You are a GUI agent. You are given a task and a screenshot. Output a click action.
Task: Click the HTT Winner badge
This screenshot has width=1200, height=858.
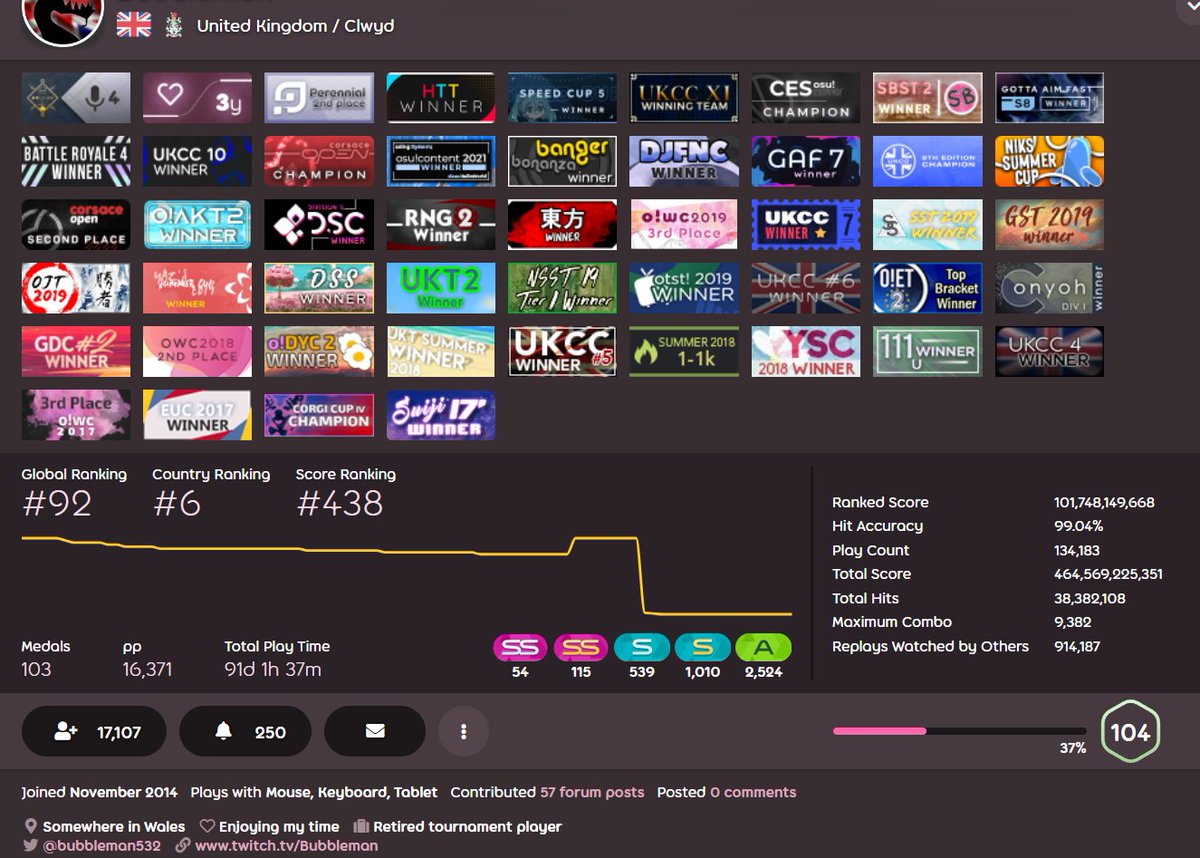click(x=441, y=98)
